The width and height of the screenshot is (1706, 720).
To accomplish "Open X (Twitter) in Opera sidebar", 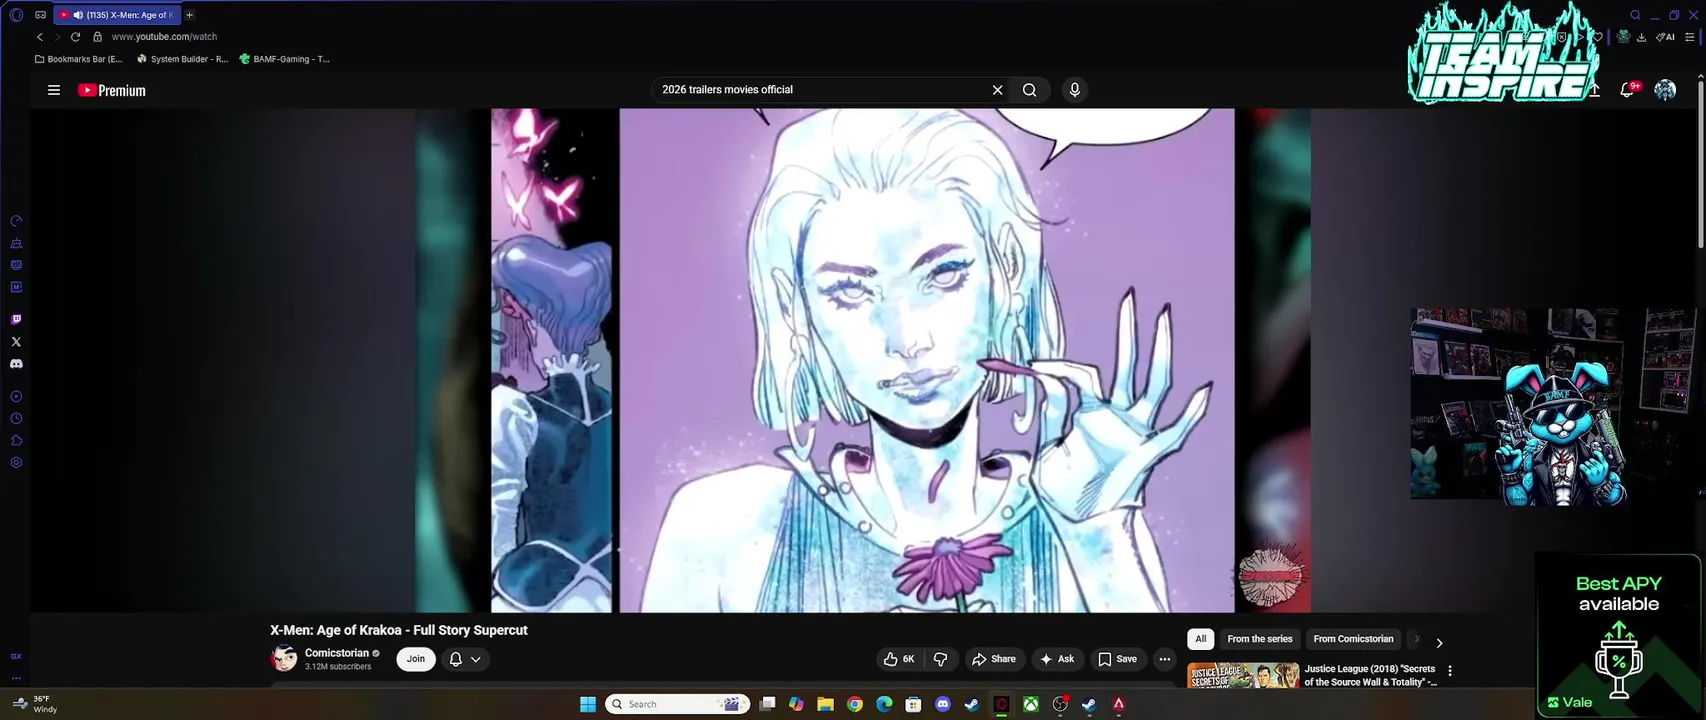I will tap(16, 342).
